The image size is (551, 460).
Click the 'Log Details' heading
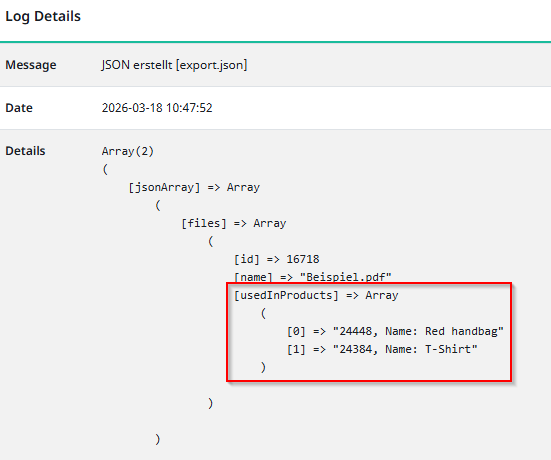(43, 17)
